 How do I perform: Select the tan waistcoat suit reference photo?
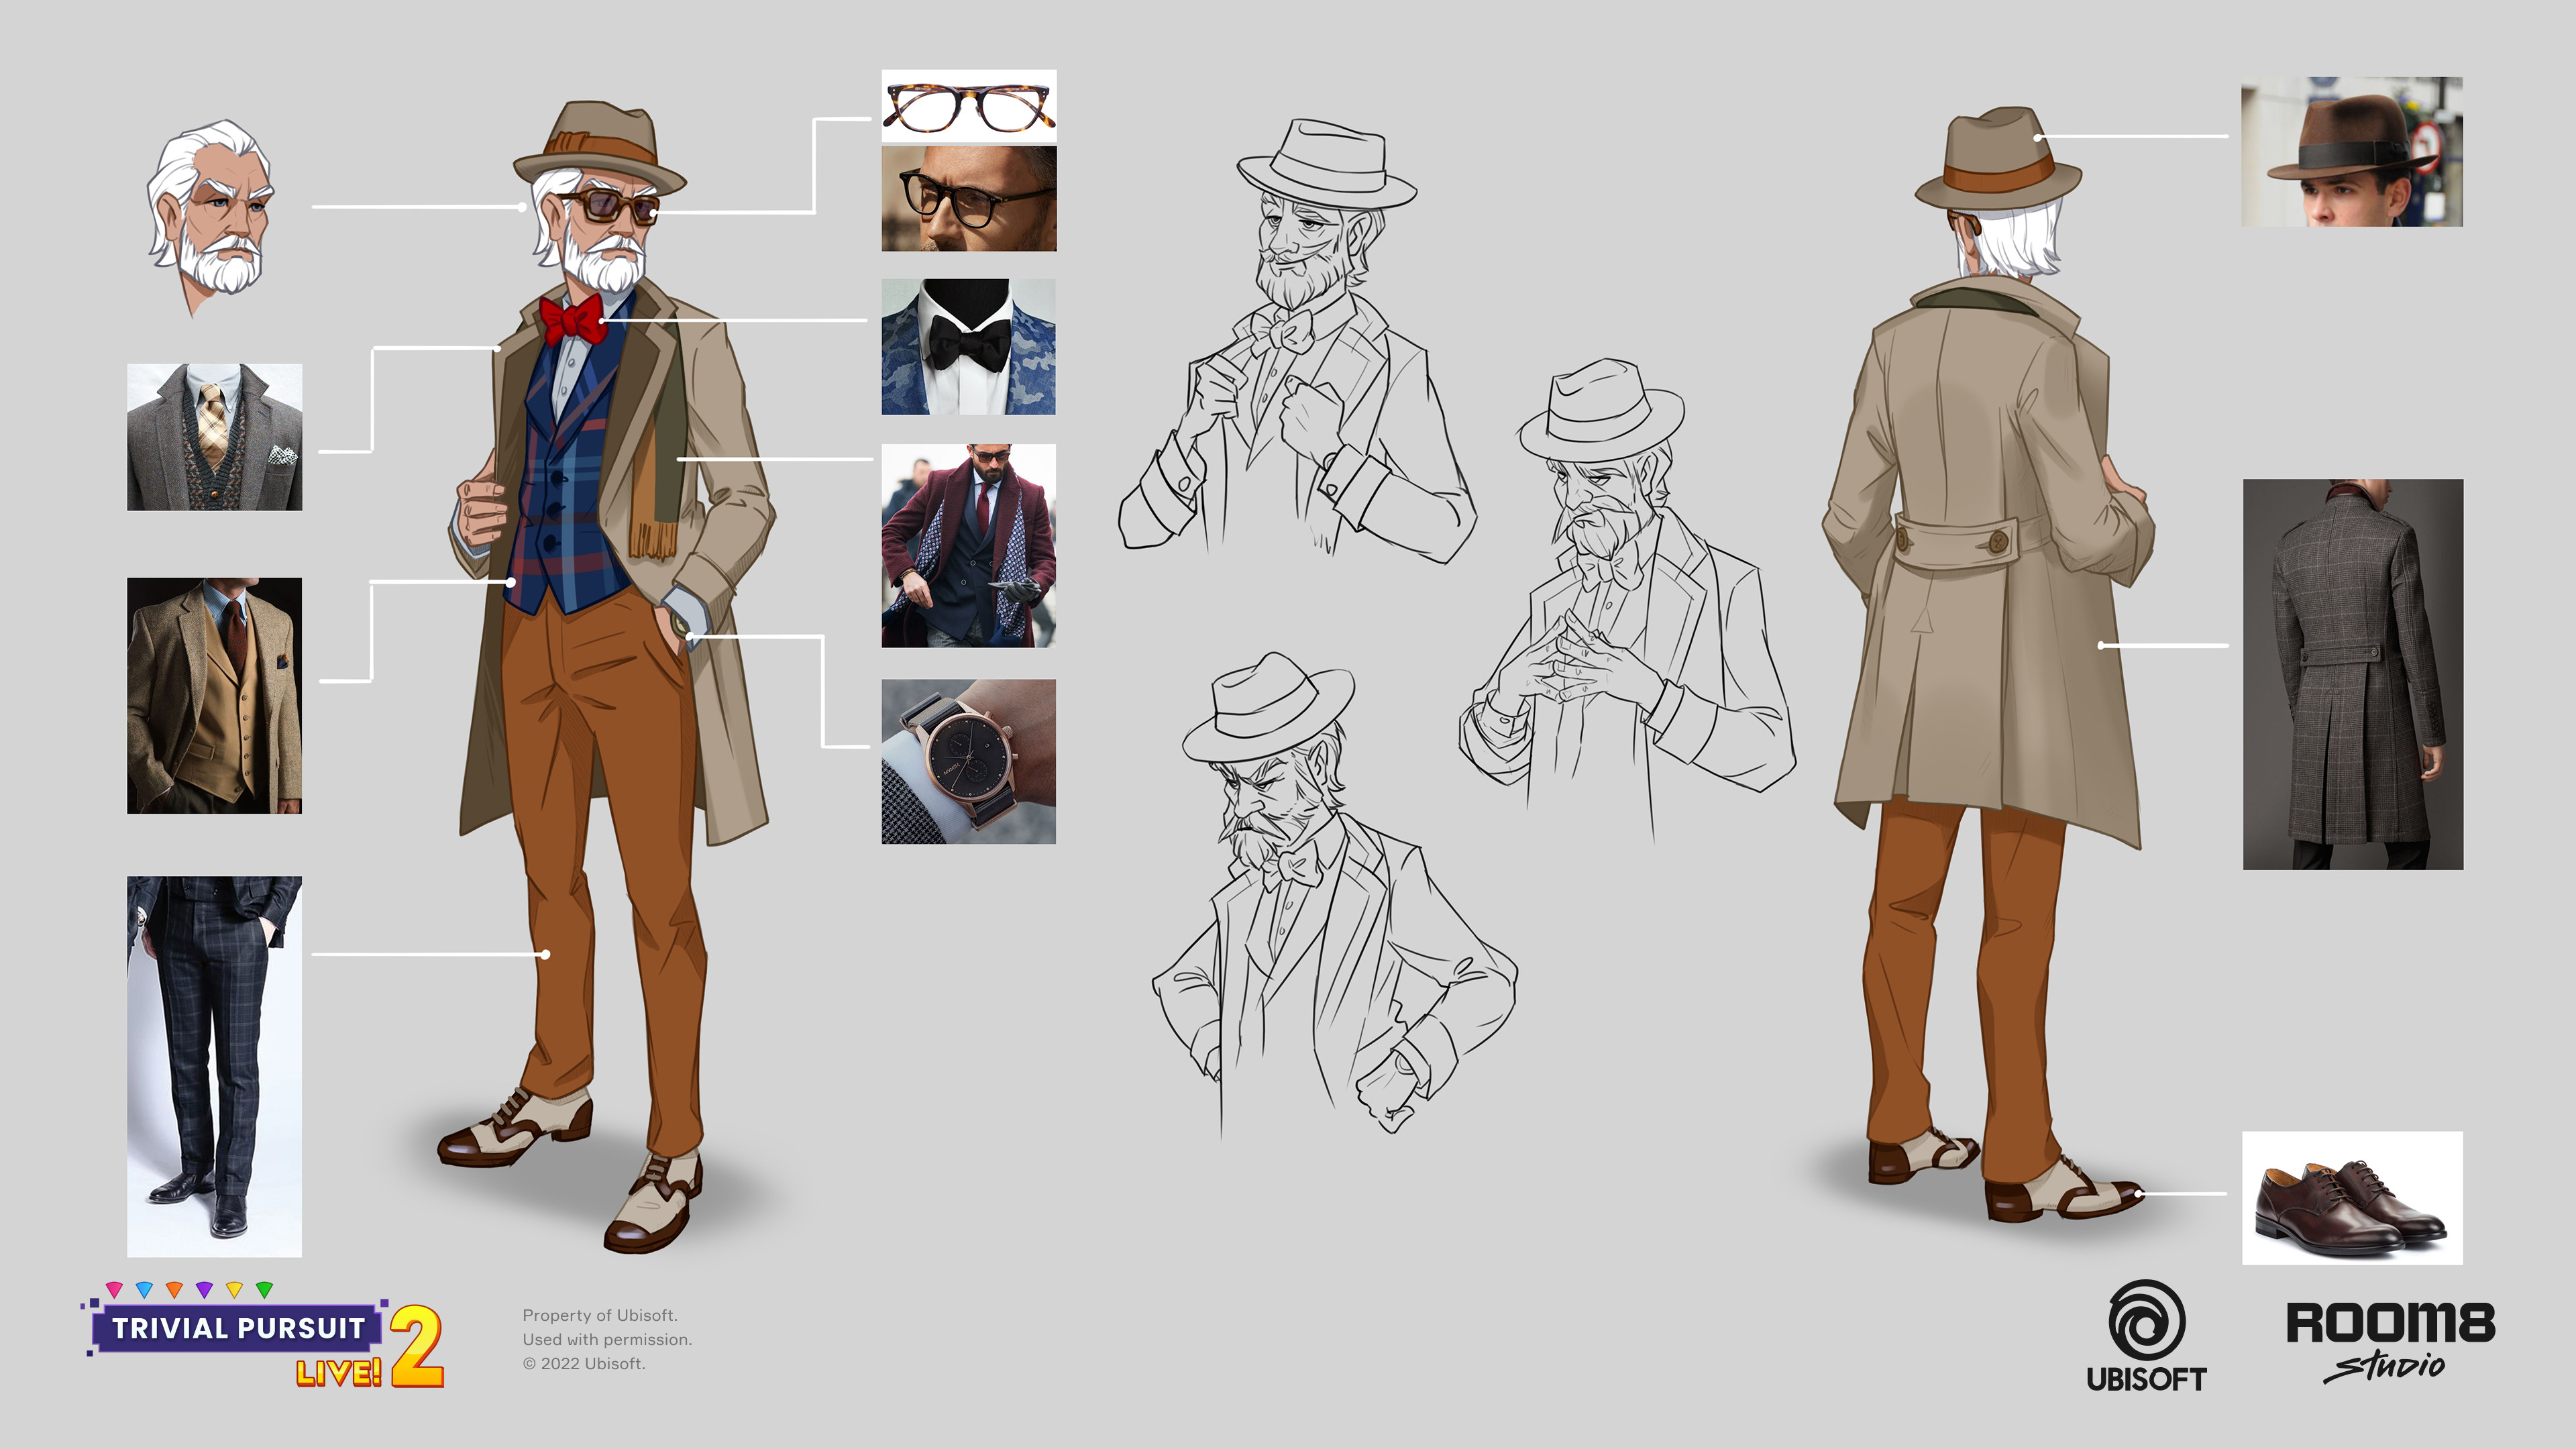coord(214,695)
